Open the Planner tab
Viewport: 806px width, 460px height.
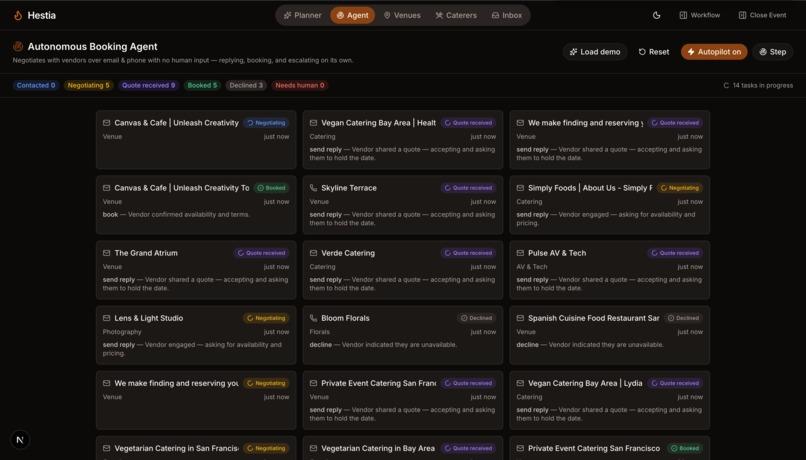coord(303,15)
